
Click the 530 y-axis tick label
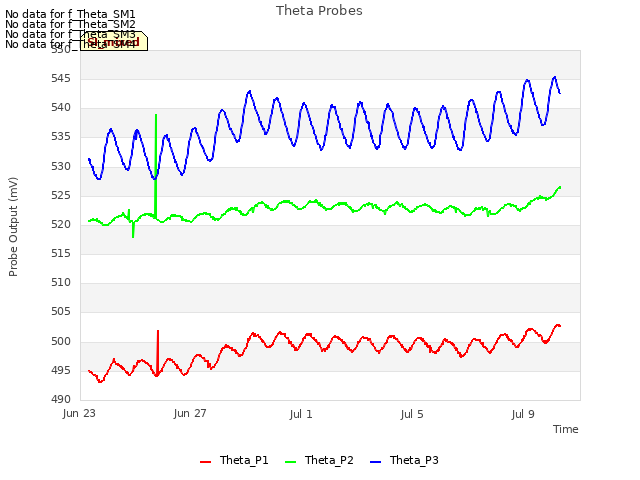pyautogui.click(x=61, y=167)
